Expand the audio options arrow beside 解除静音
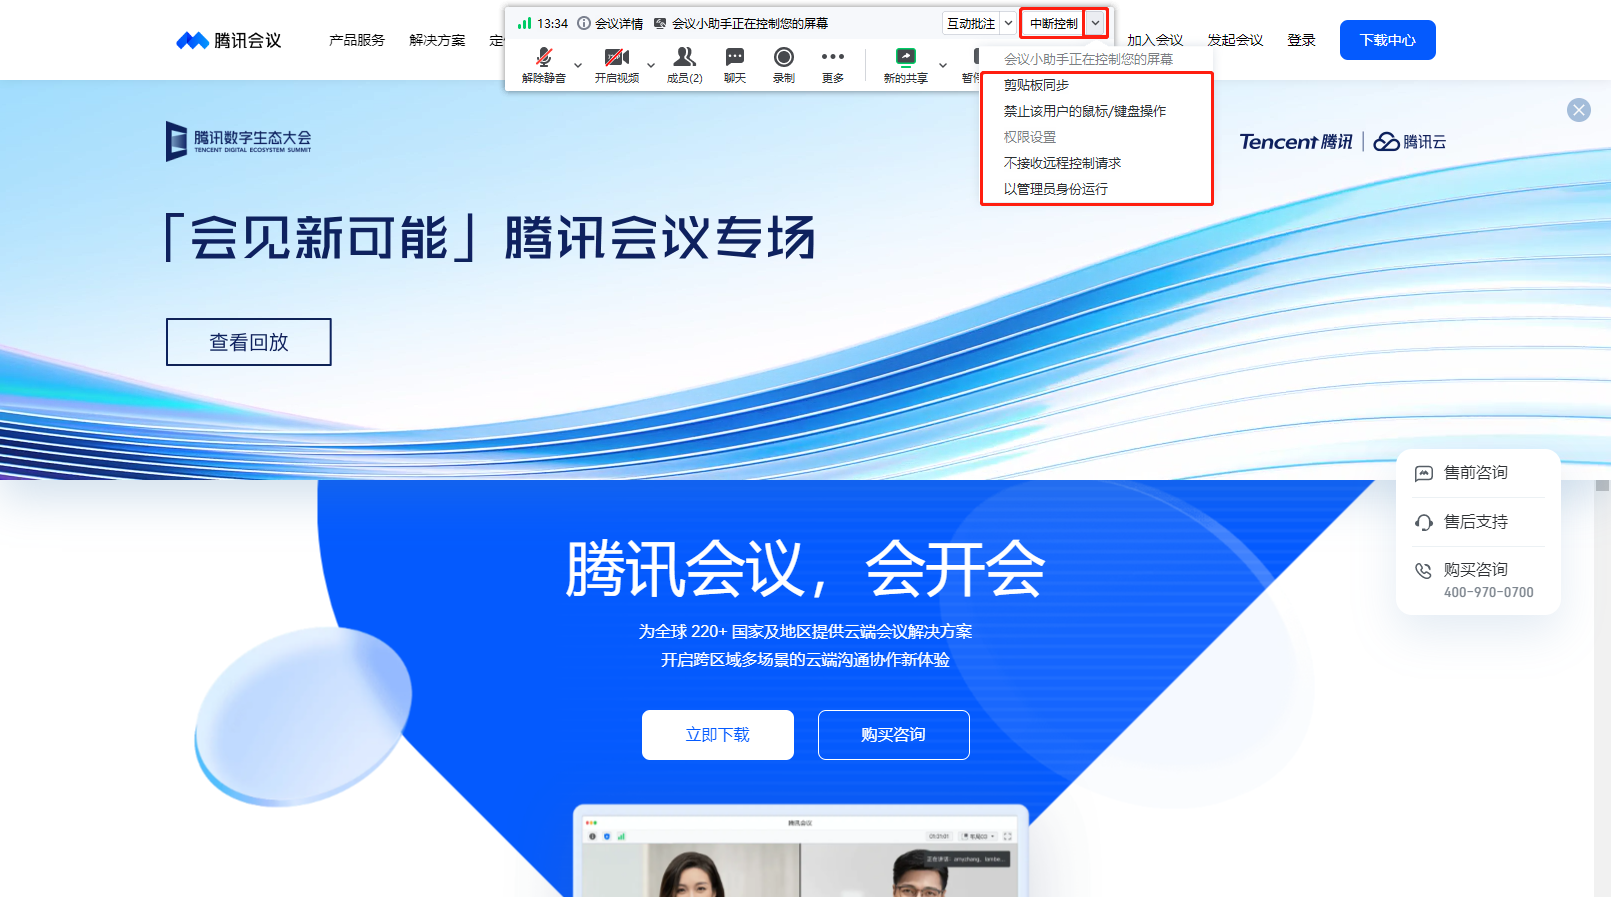This screenshot has width=1611, height=897. 578,65
